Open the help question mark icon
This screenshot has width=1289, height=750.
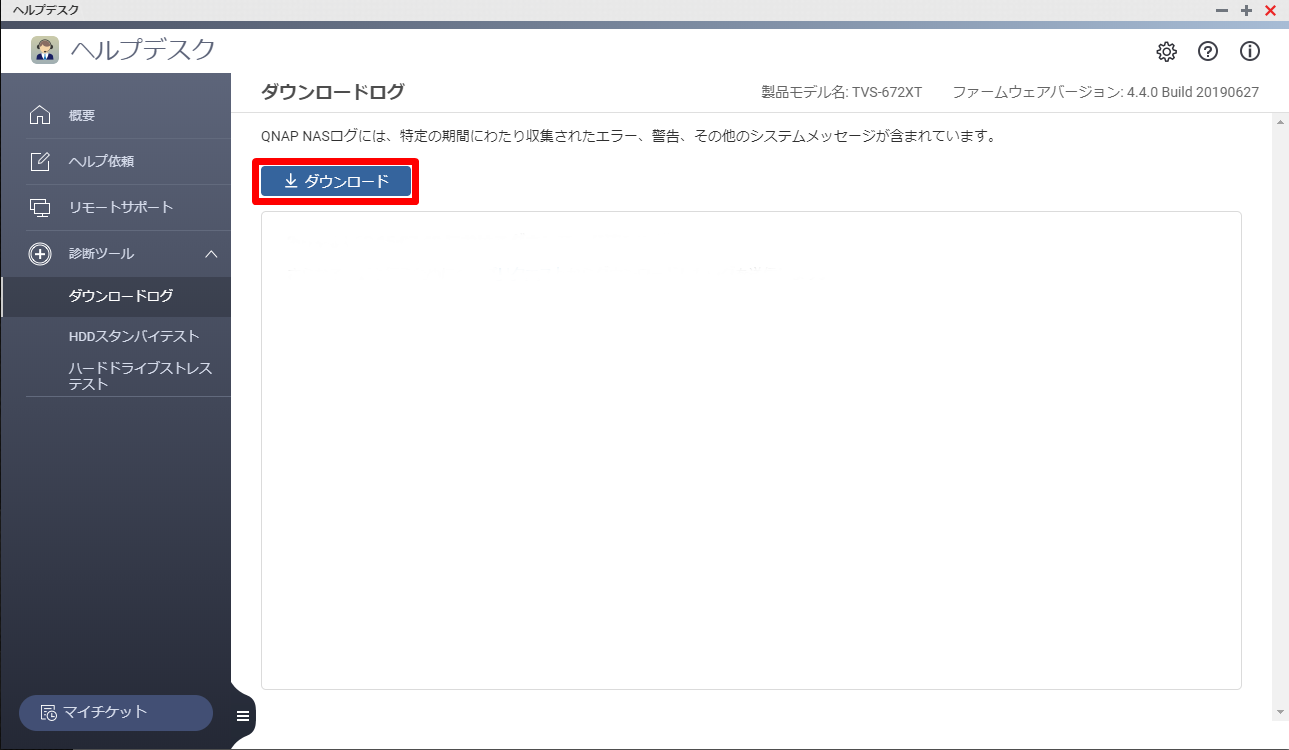1208,51
